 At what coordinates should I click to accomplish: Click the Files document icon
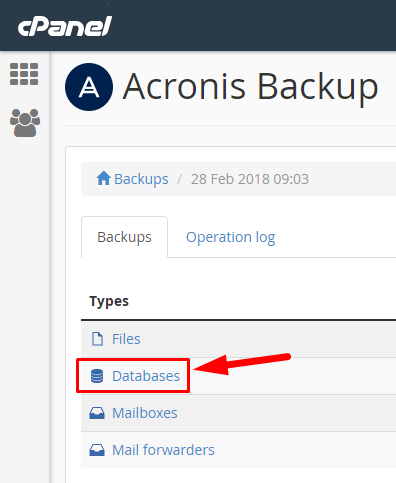click(97, 339)
